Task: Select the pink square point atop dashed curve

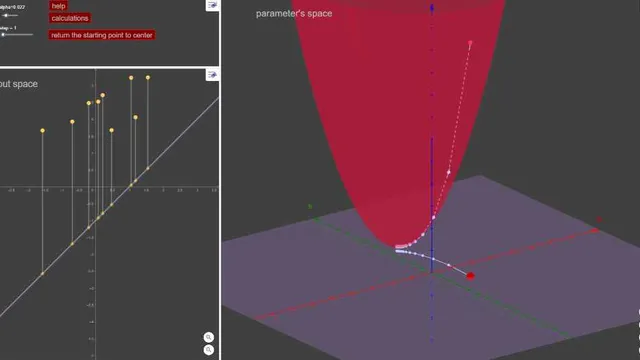Action: 470,43
